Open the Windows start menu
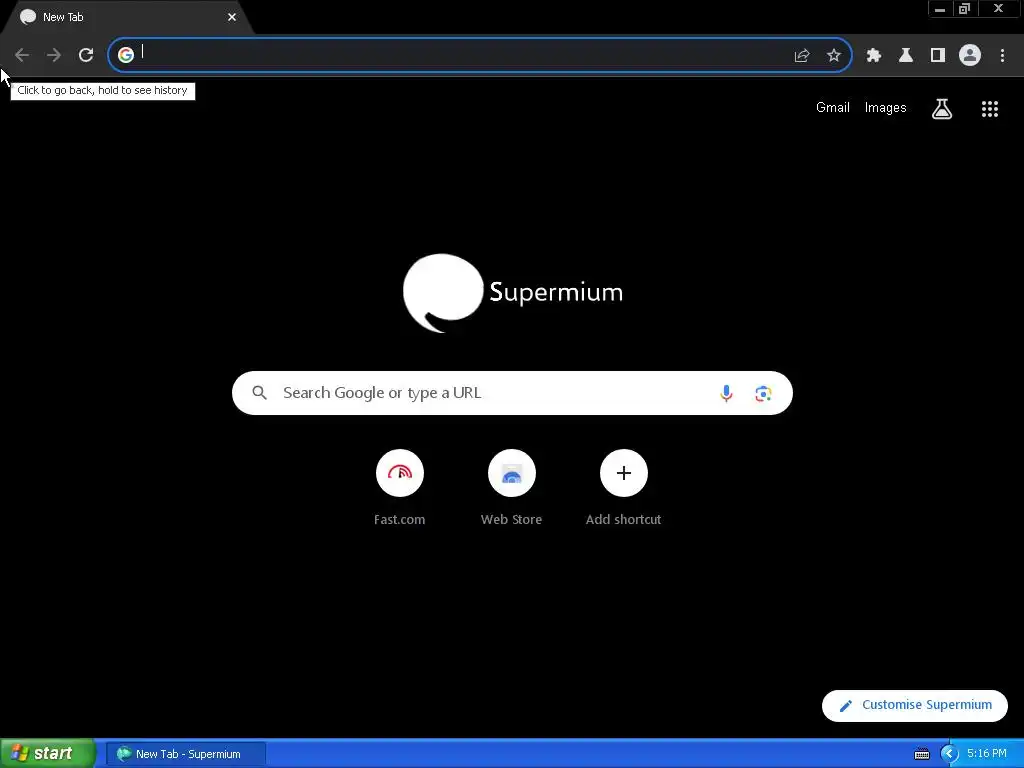This screenshot has width=1024, height=768. click(48, 754)
